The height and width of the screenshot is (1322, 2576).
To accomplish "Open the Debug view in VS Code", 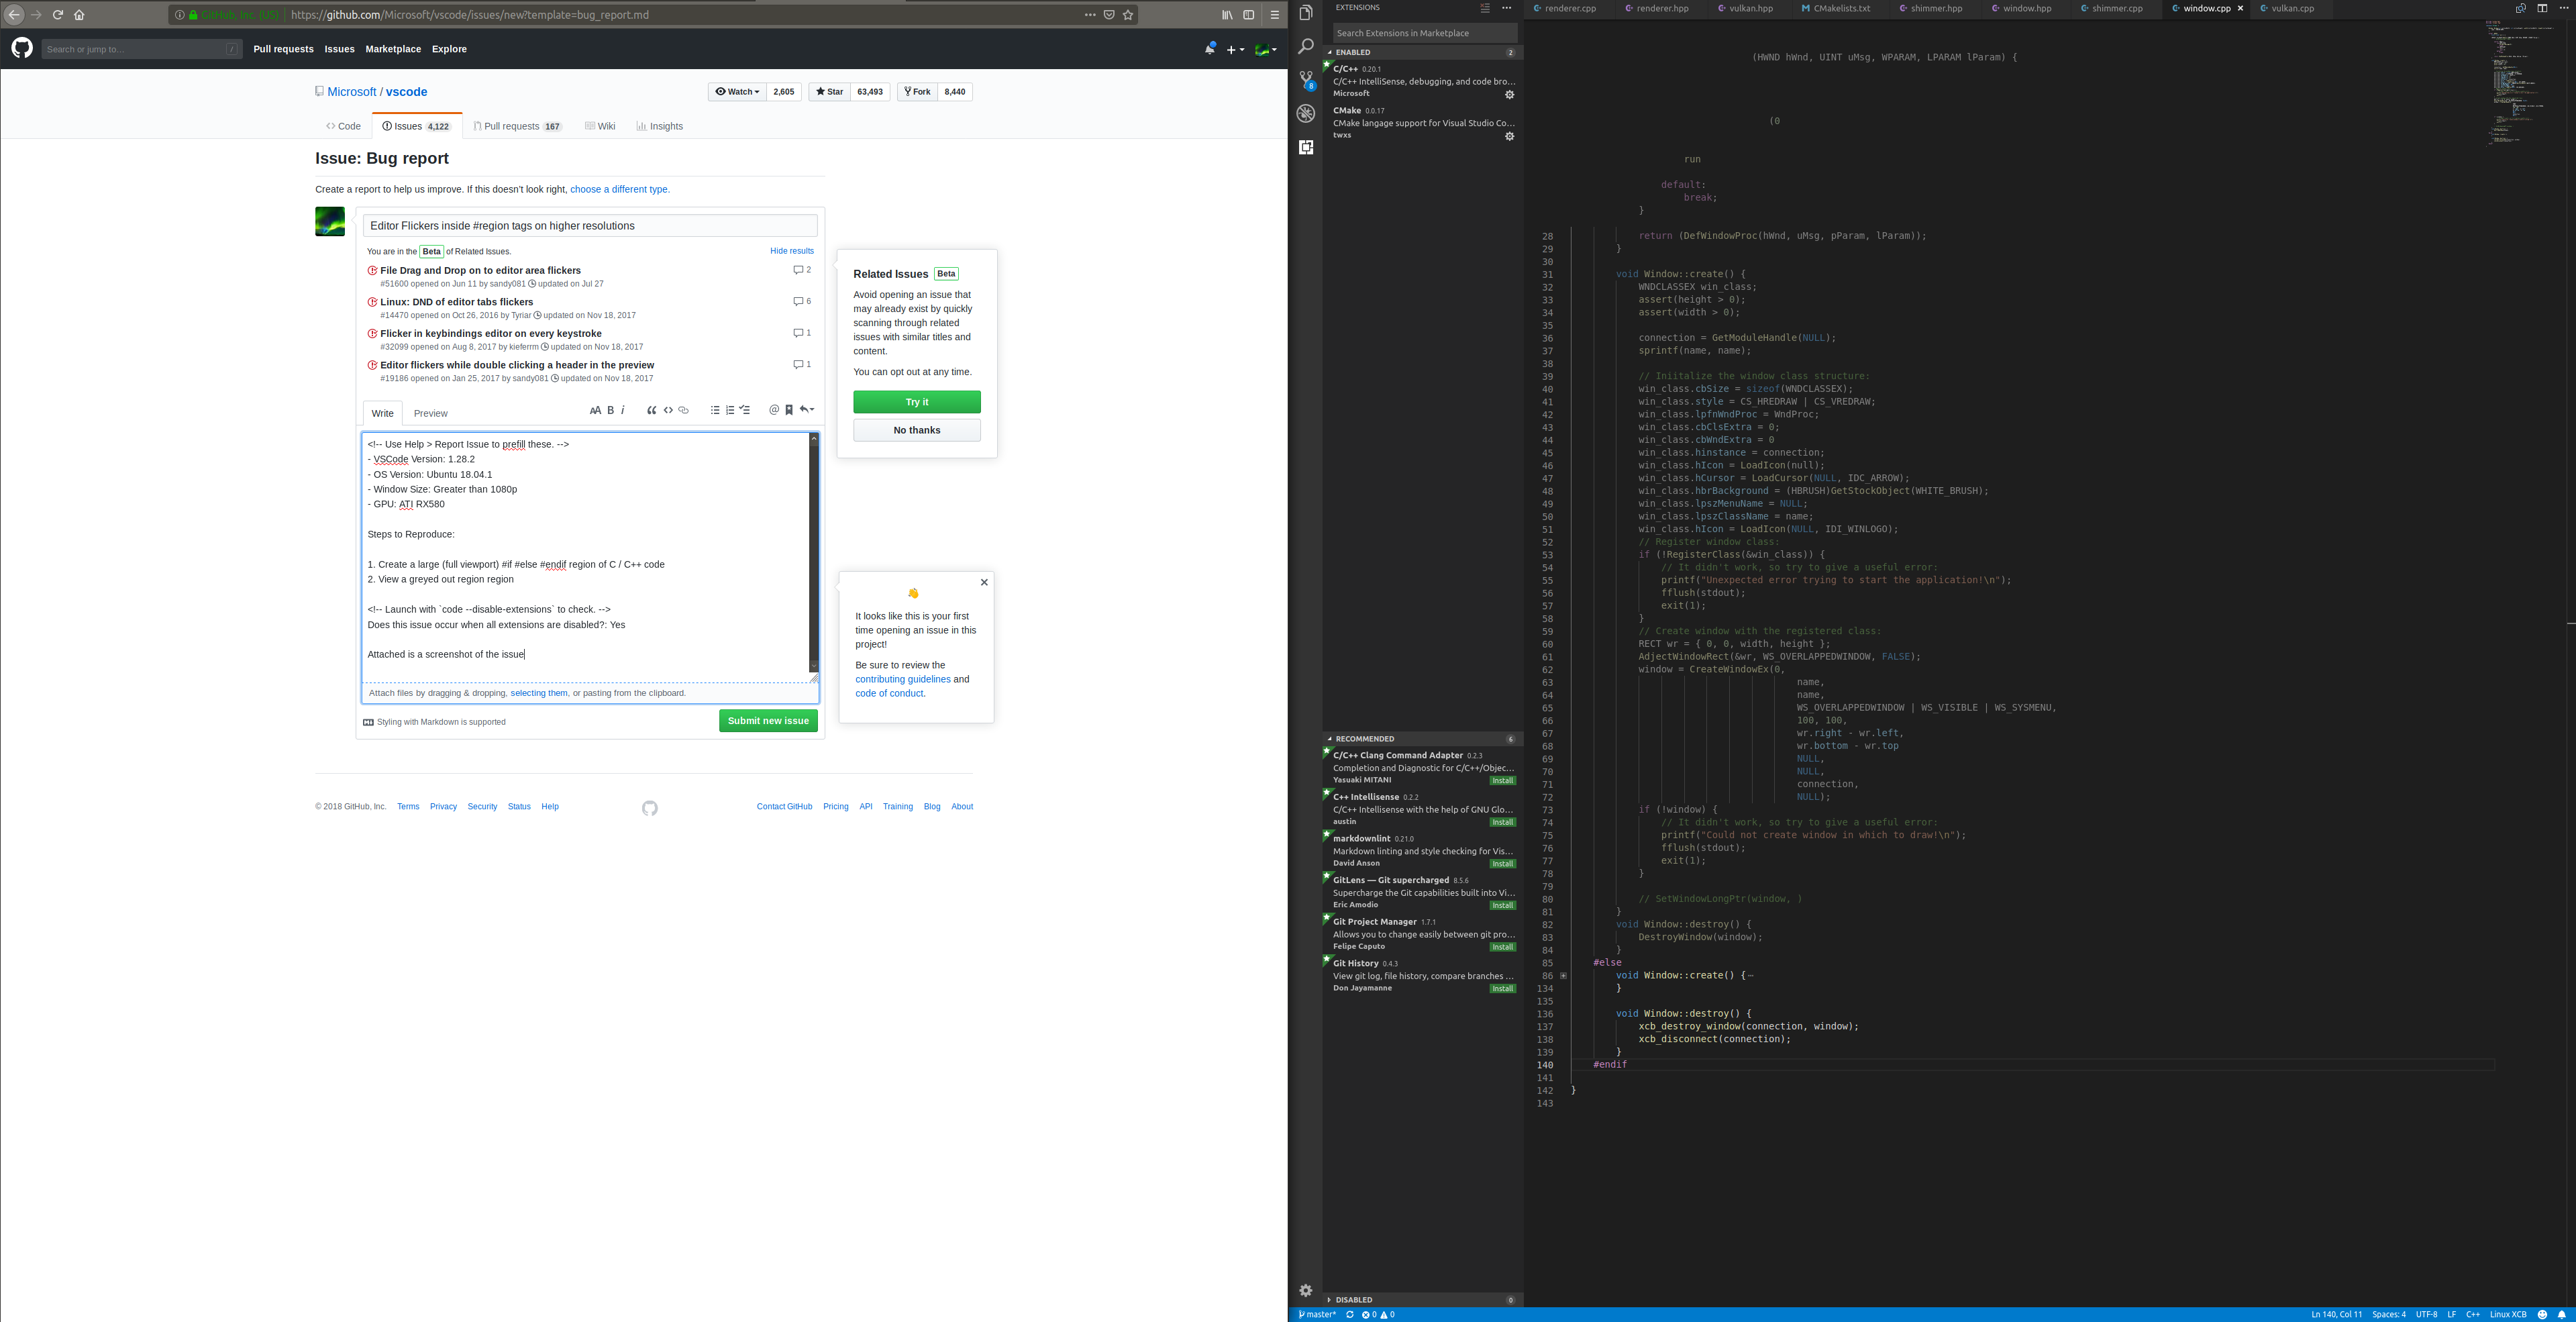I will point(1305,114).
